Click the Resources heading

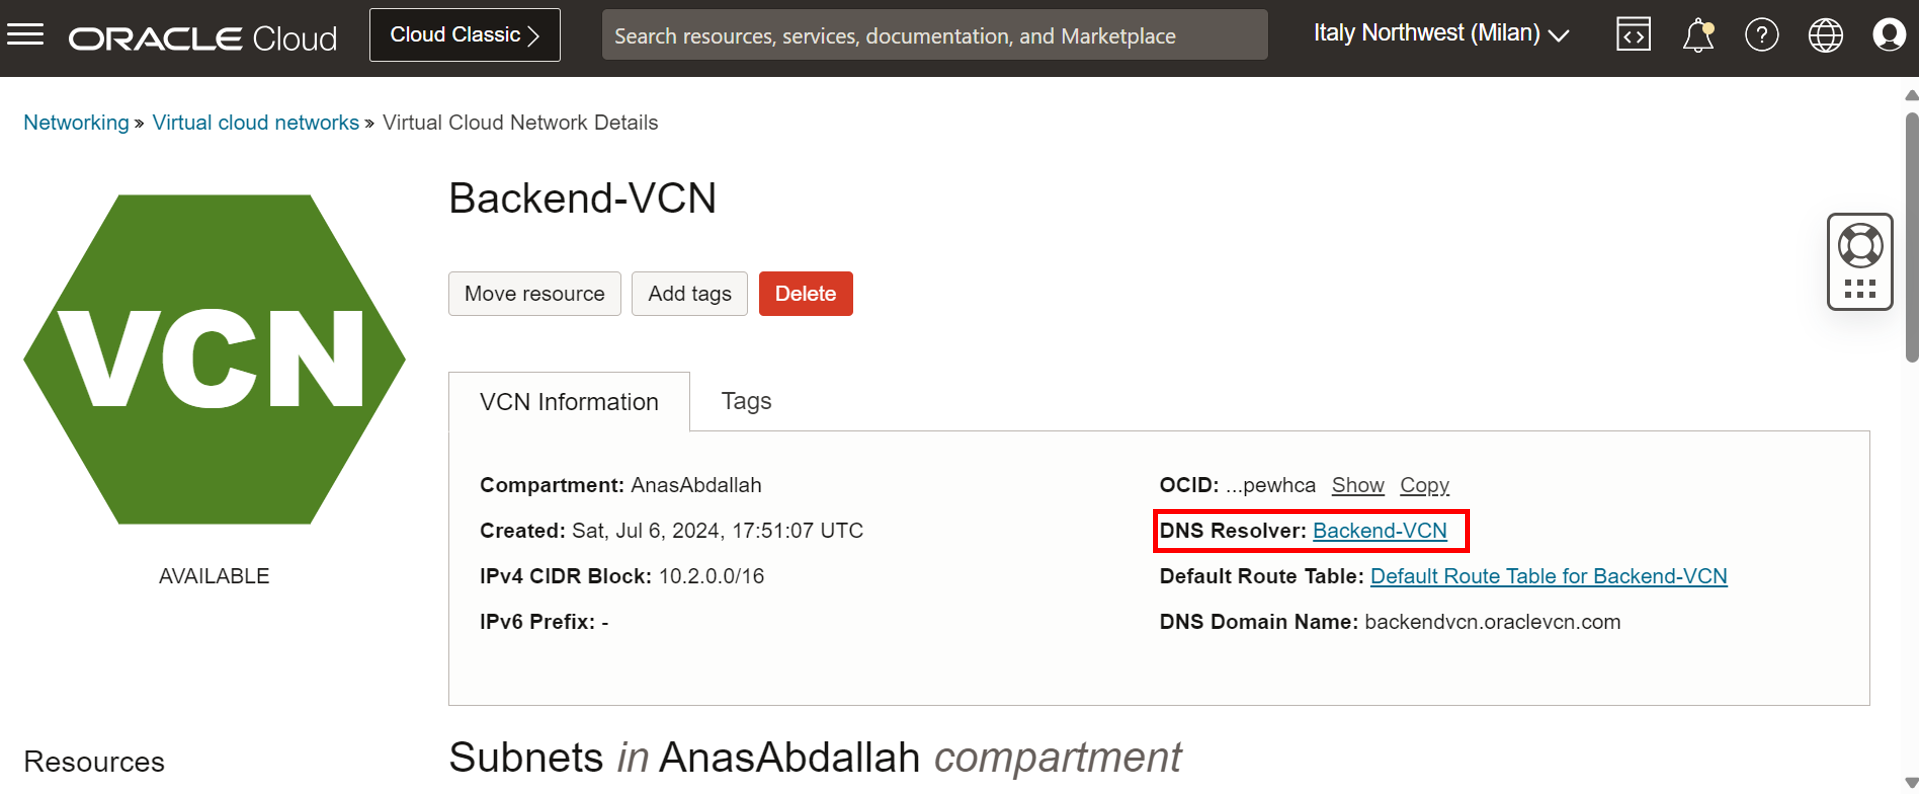pos(94,762)
